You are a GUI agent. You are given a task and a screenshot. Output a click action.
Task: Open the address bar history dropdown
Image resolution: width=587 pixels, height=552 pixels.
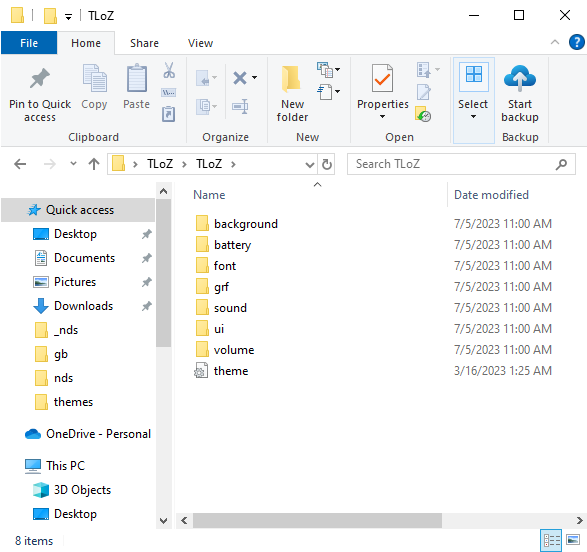310,164
